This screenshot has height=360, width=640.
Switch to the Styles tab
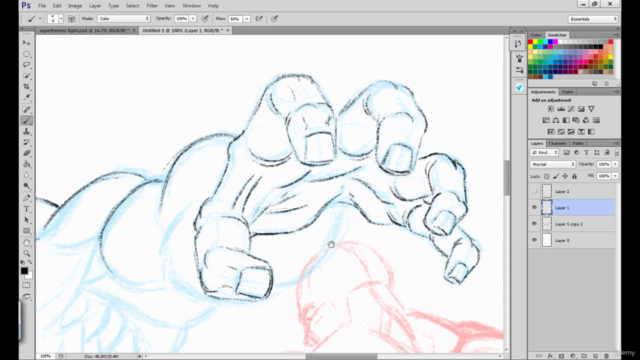point(567,92)
